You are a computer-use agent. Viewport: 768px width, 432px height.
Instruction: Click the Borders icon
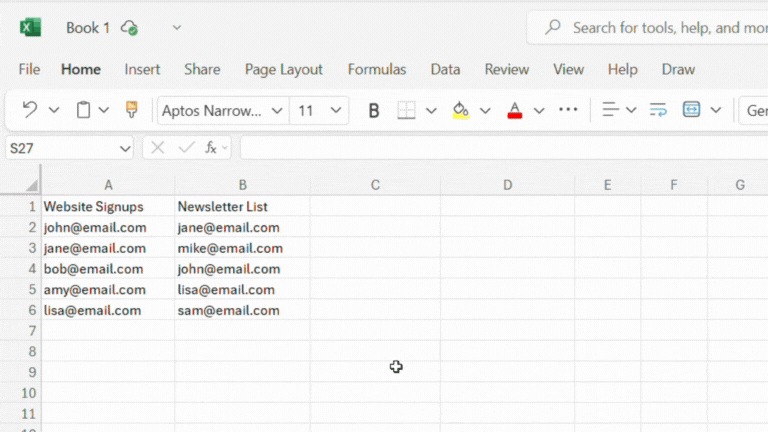[x=406, y=110]
